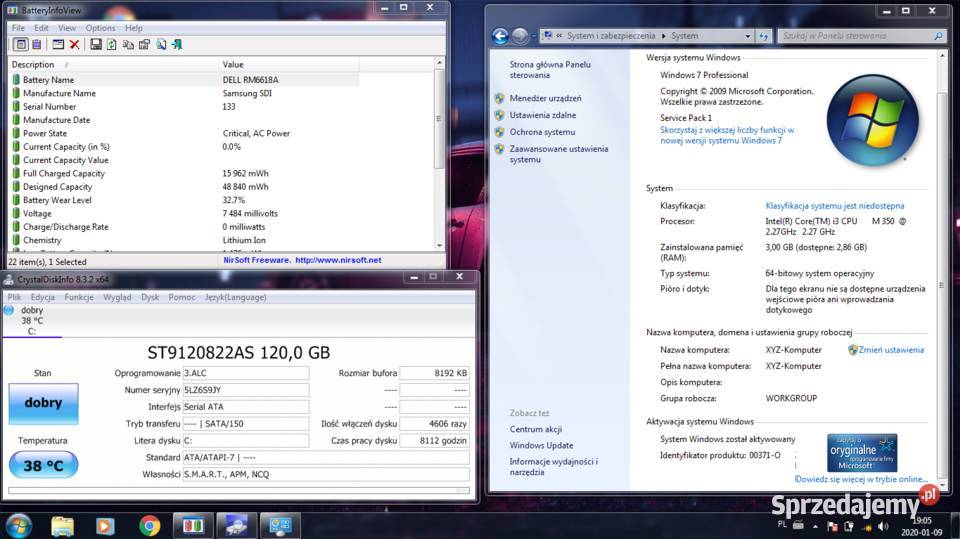Show hidden tray icons arrow

(x=816, y=526)
